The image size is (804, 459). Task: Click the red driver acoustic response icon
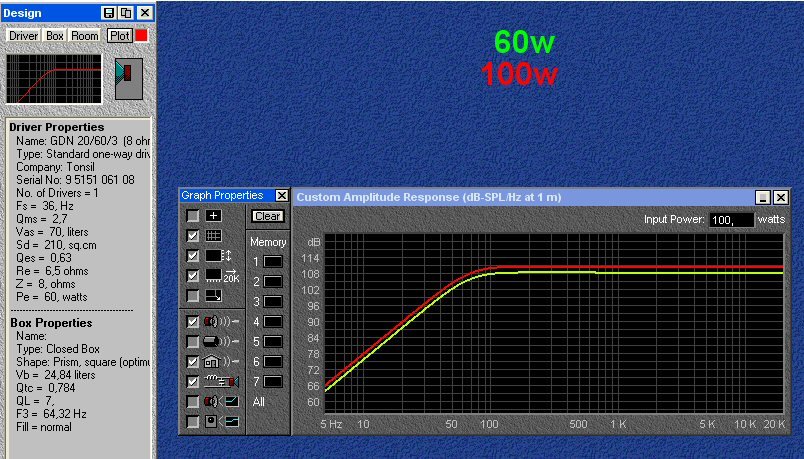(222, 322)
